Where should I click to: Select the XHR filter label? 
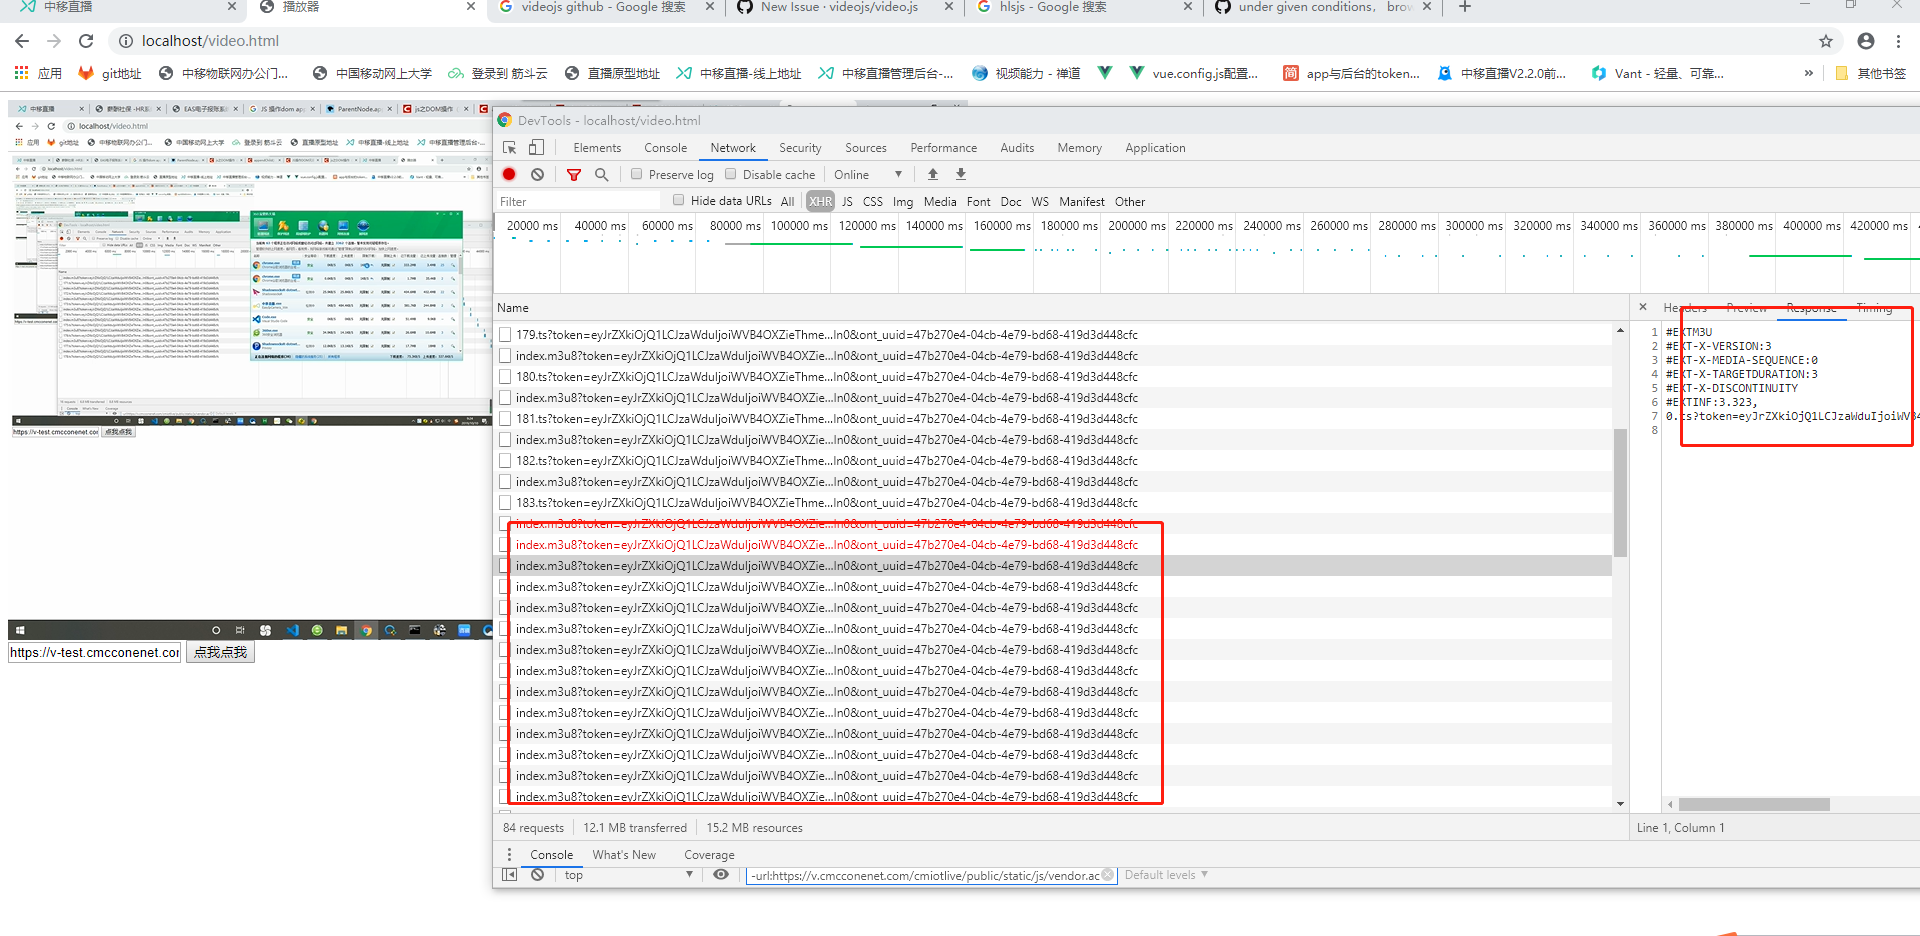[820, 201]
